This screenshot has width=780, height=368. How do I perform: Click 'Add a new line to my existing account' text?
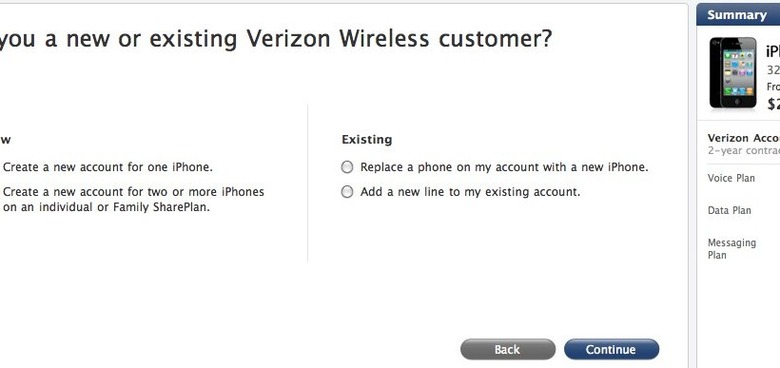[470, 192]
